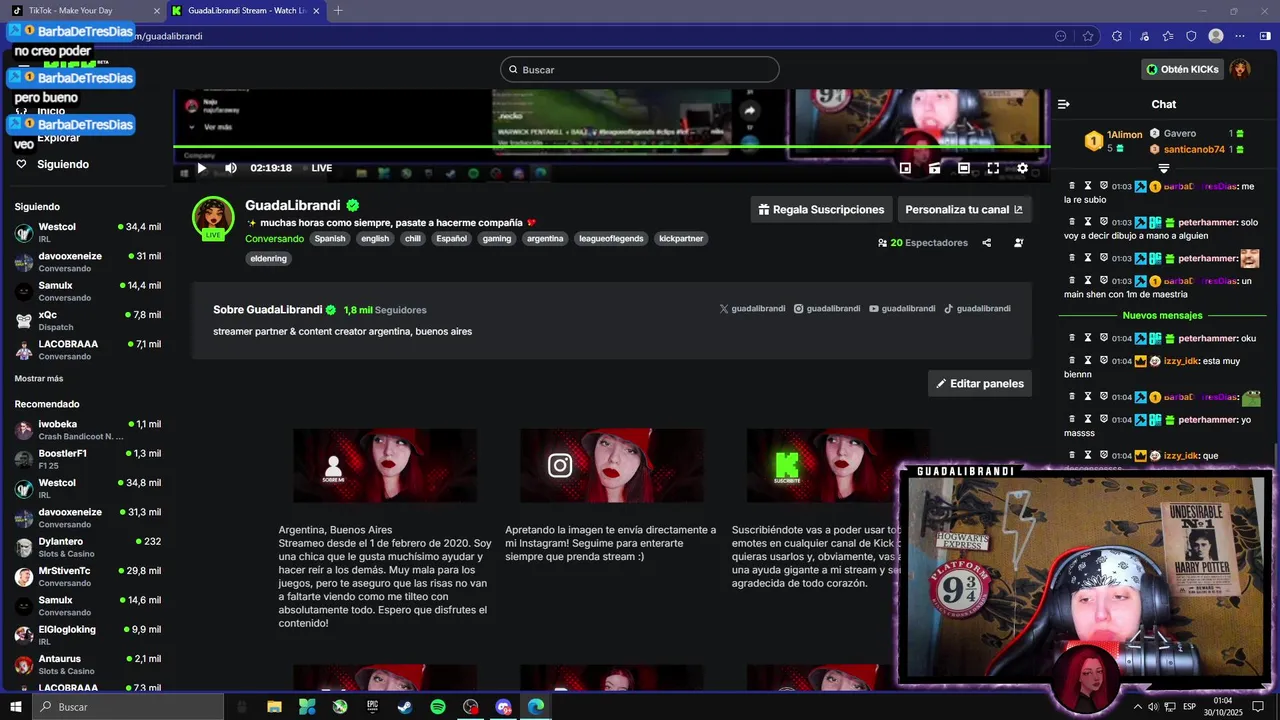Ban user on 'un main shen' message
Viewport: 1280px width, 720px height.
click(x=1104, y=281)
